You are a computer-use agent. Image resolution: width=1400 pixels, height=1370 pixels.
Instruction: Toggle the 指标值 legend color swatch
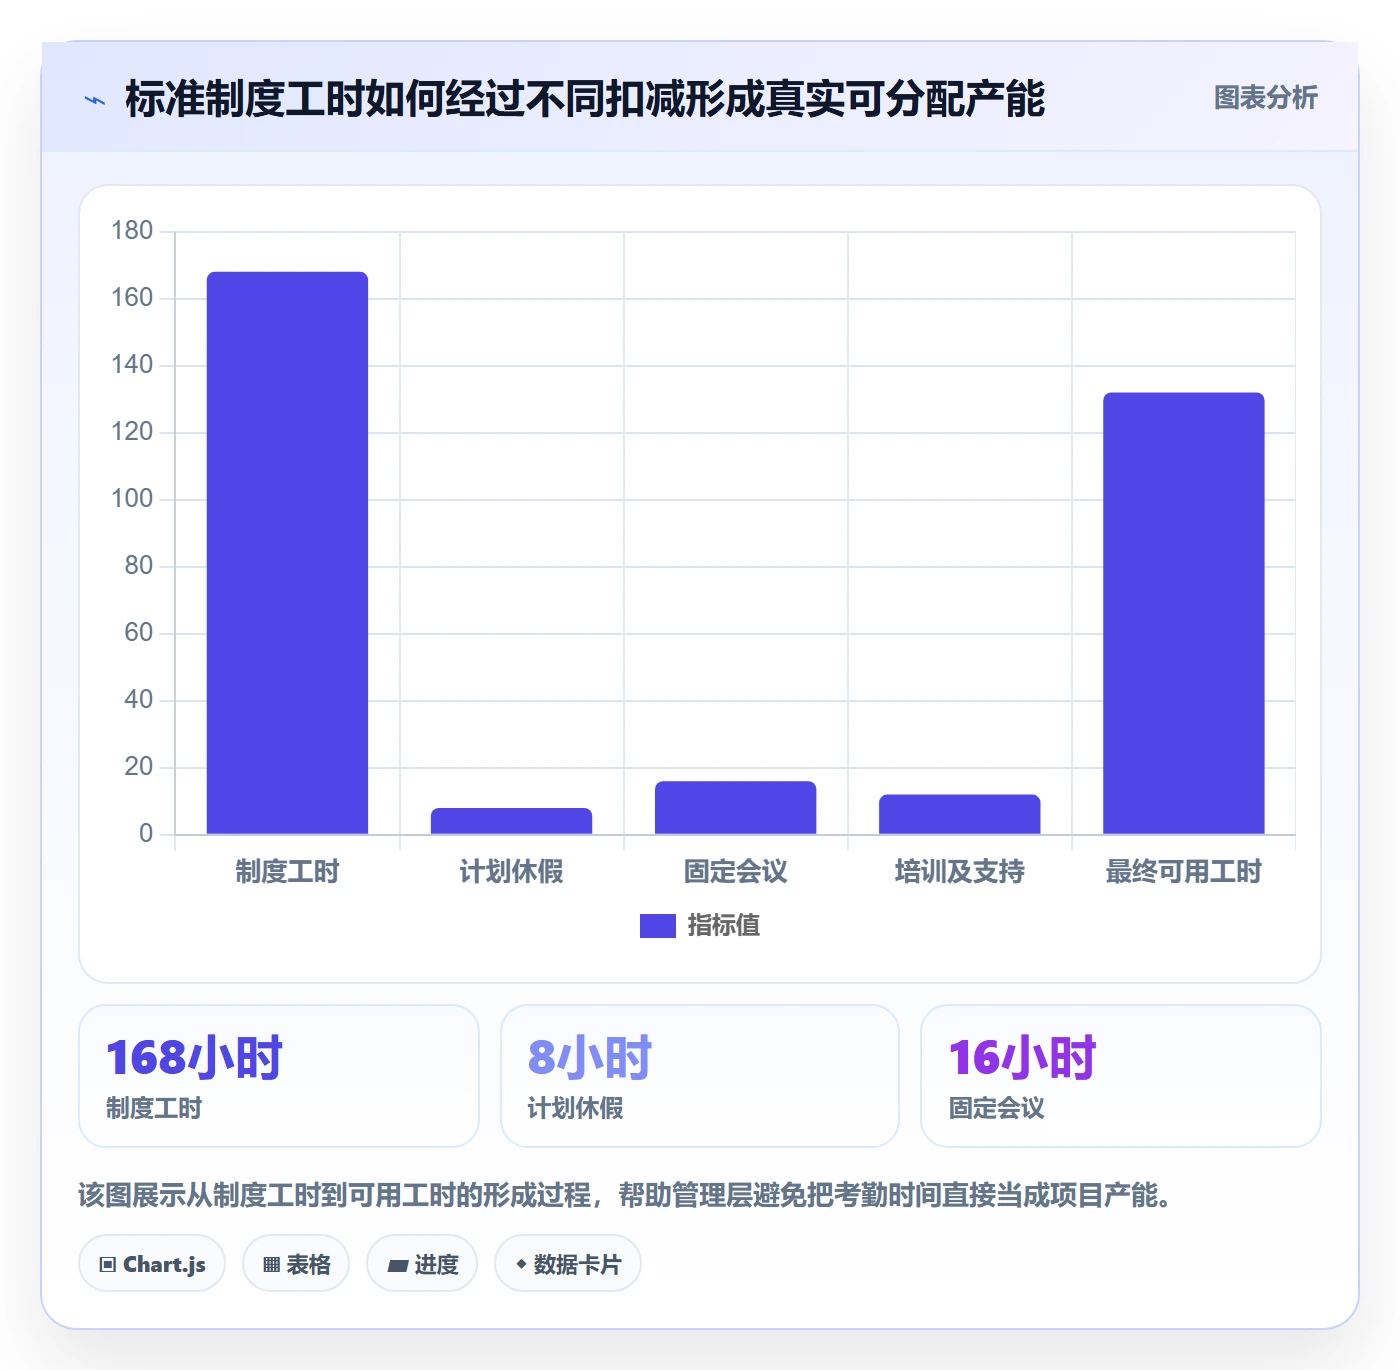tap(657, 926)
